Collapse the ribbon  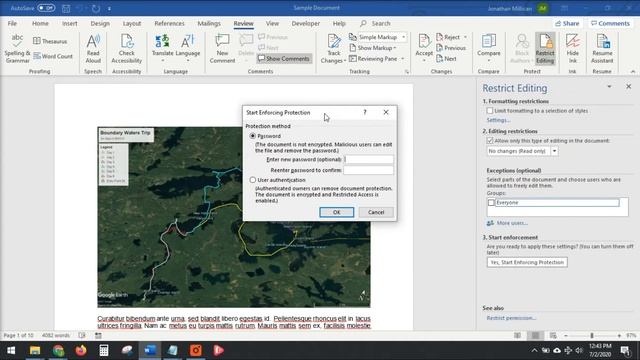tap(633, 72)
